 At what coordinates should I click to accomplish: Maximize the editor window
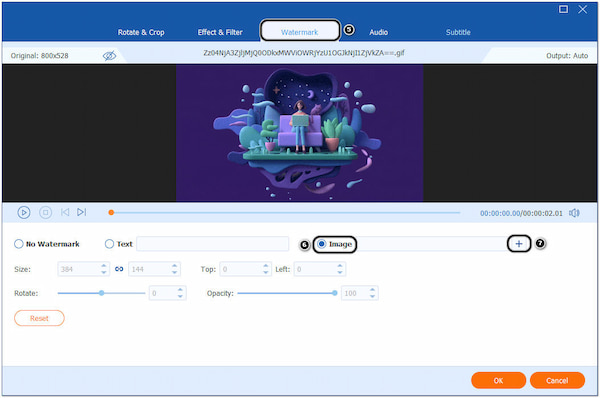(563, 9)
